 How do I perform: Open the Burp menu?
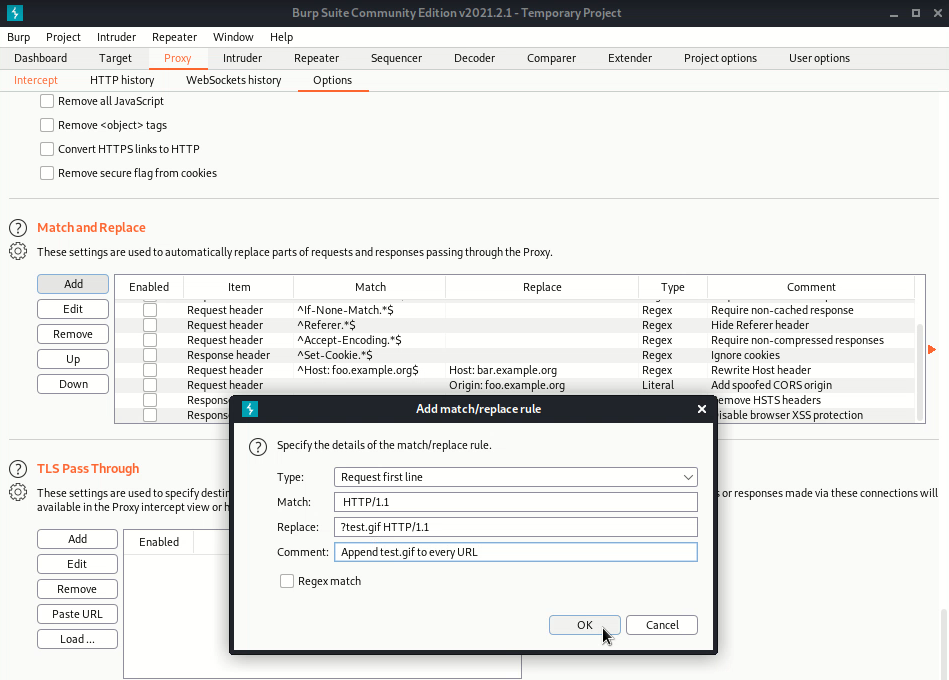pyautogui.click(x=19, y=37)
